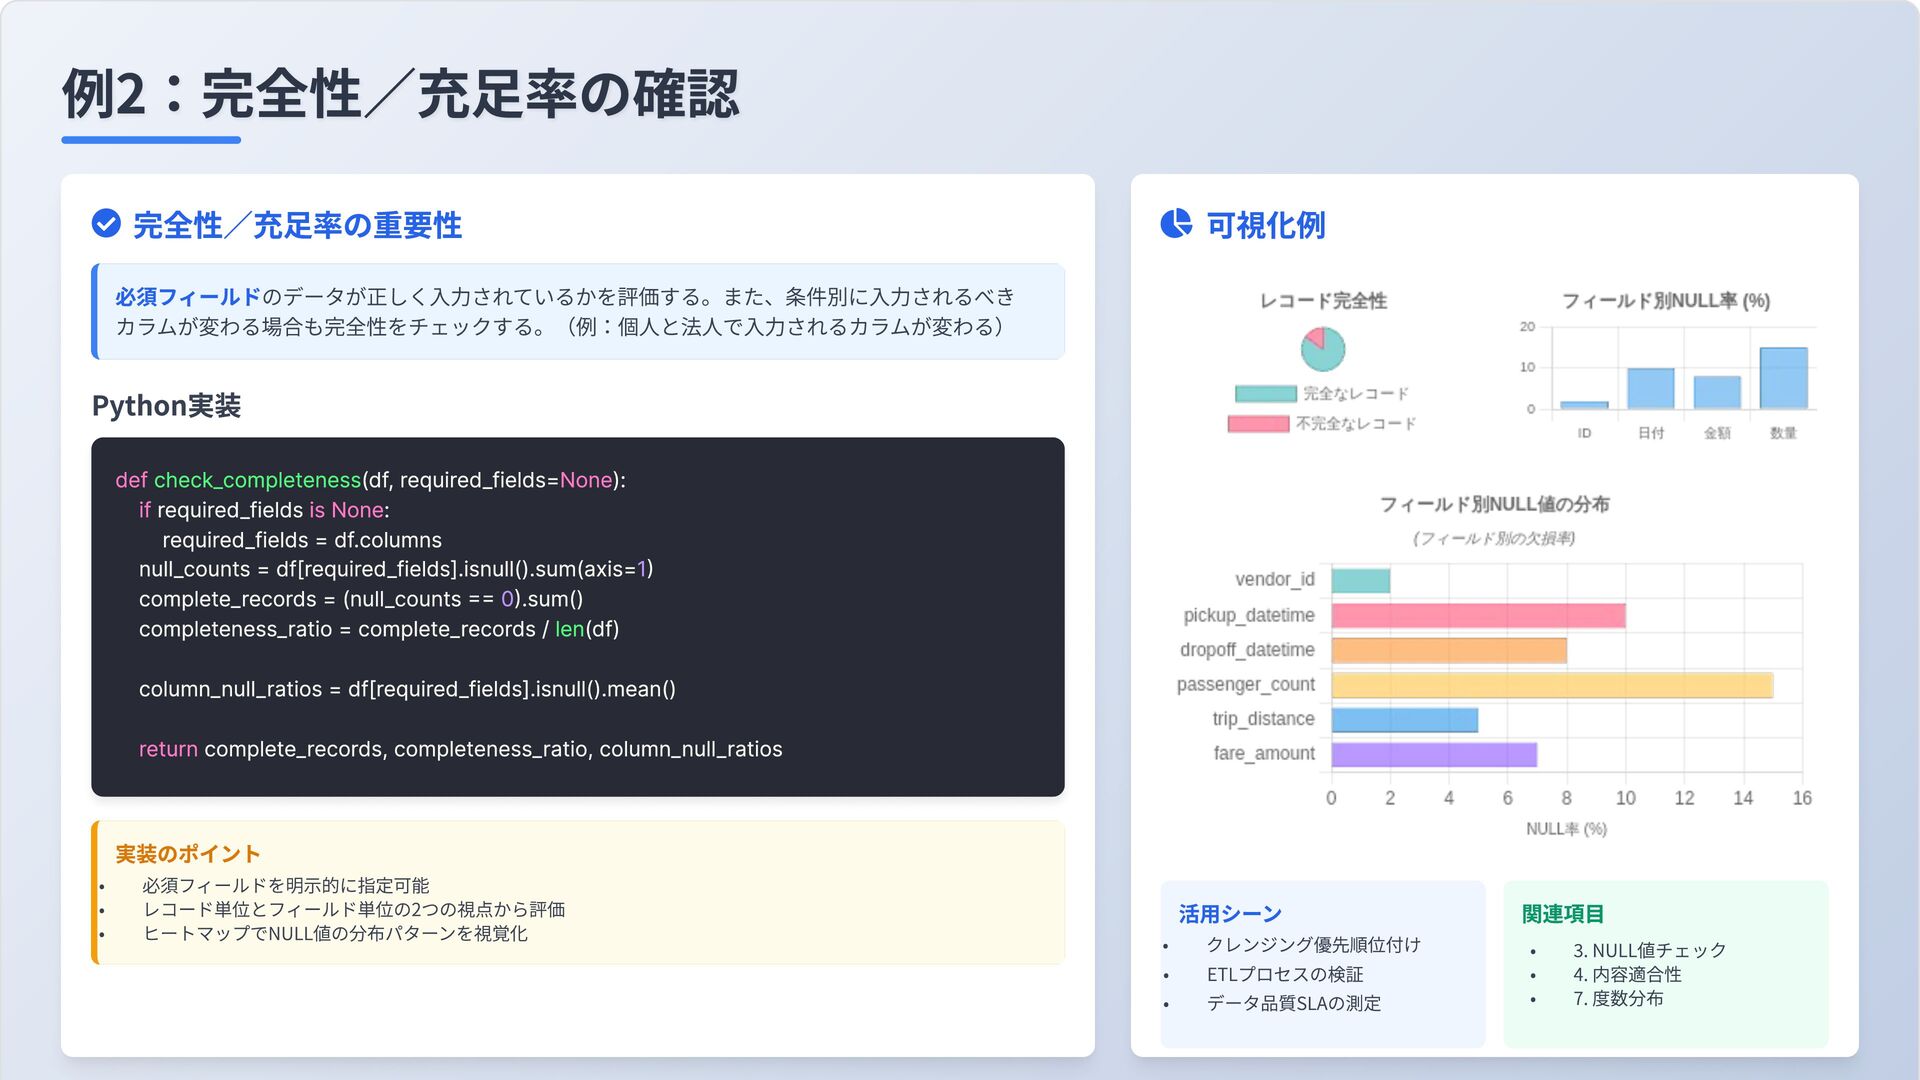The image size is (1920, 1080).
Task: Click the fare_amount purple bar
Action: [x=1434, y=754]
